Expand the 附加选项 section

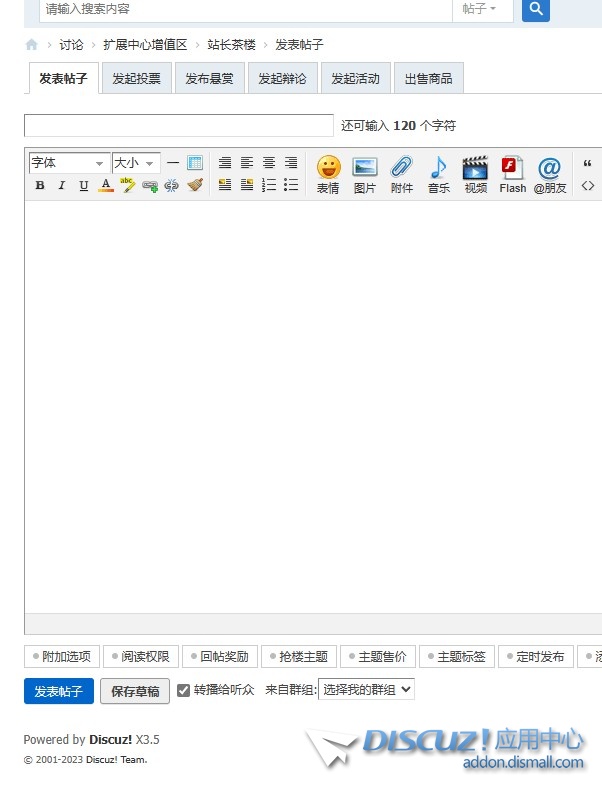coord(62,657)
